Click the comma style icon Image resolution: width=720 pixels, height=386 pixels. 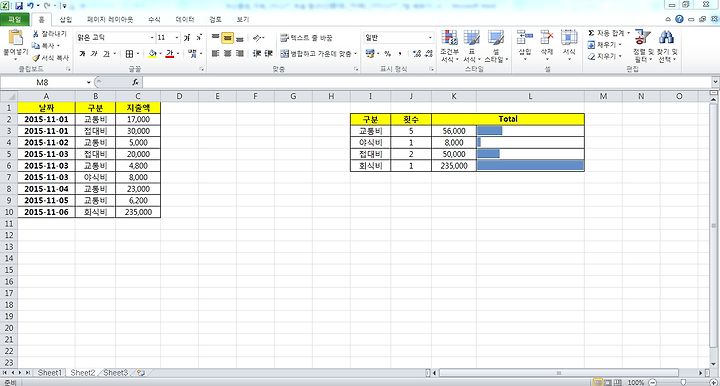point(400,54)
